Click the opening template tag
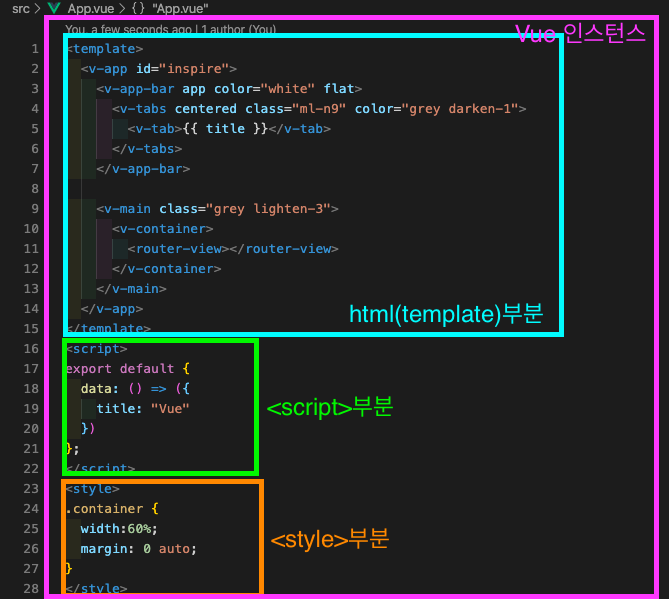Screen dimensions: 669x599 pos(105,49)
